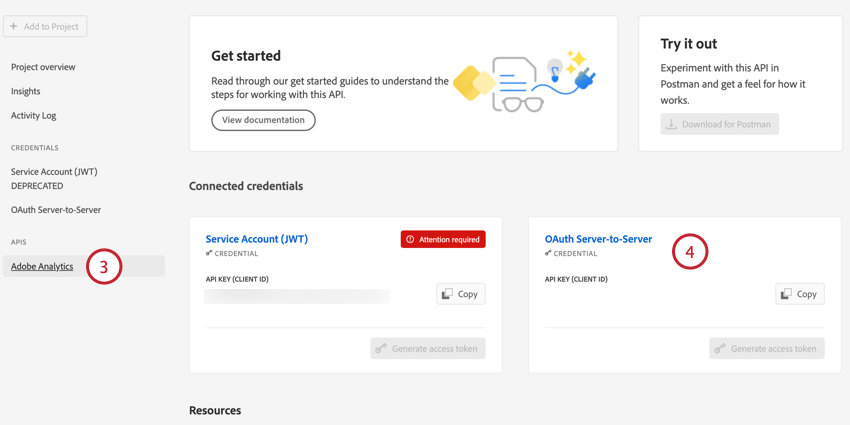The height and width of the screenshot is (425, 850).
Task: Click the key icon beside Service Account Generate access token
Action: click(x=381, y=349)
